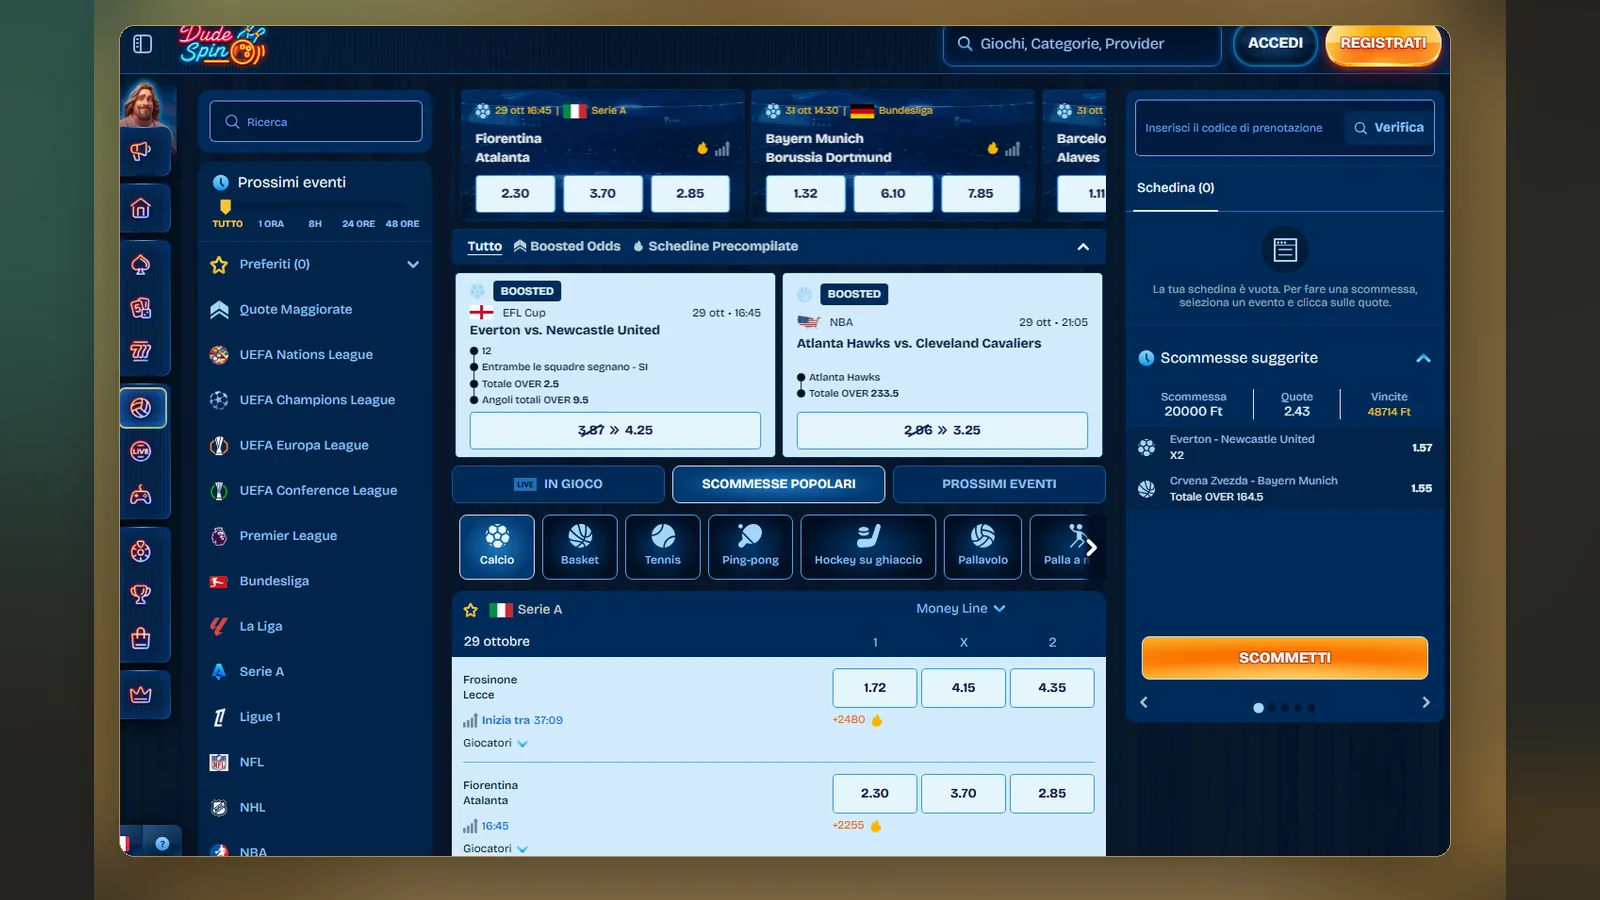The width and height of the screenshot is (1600, 900).
Task: Select the Hockey su ghiaccio tile
Action: tap(868, 547)
